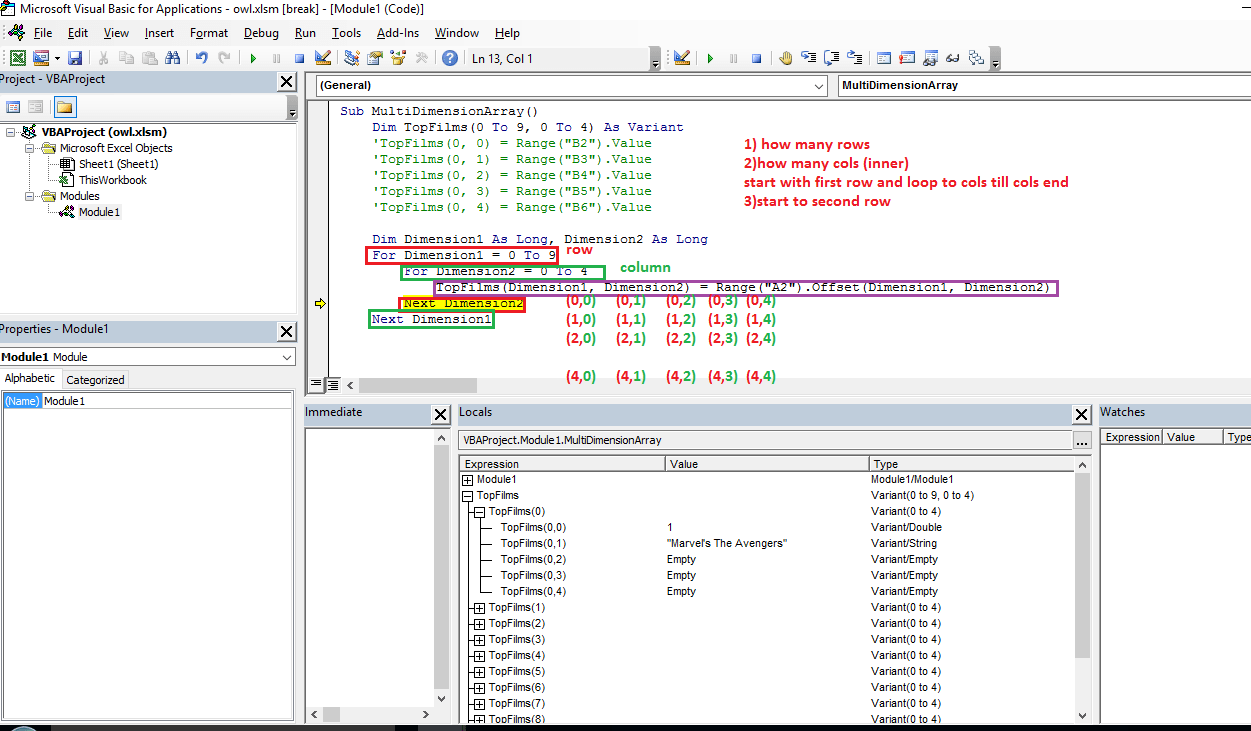The width and height of the screenshot is (1251, 731).
Task: Click the Copy icon in the toolbar
Action: click(126, 58)
